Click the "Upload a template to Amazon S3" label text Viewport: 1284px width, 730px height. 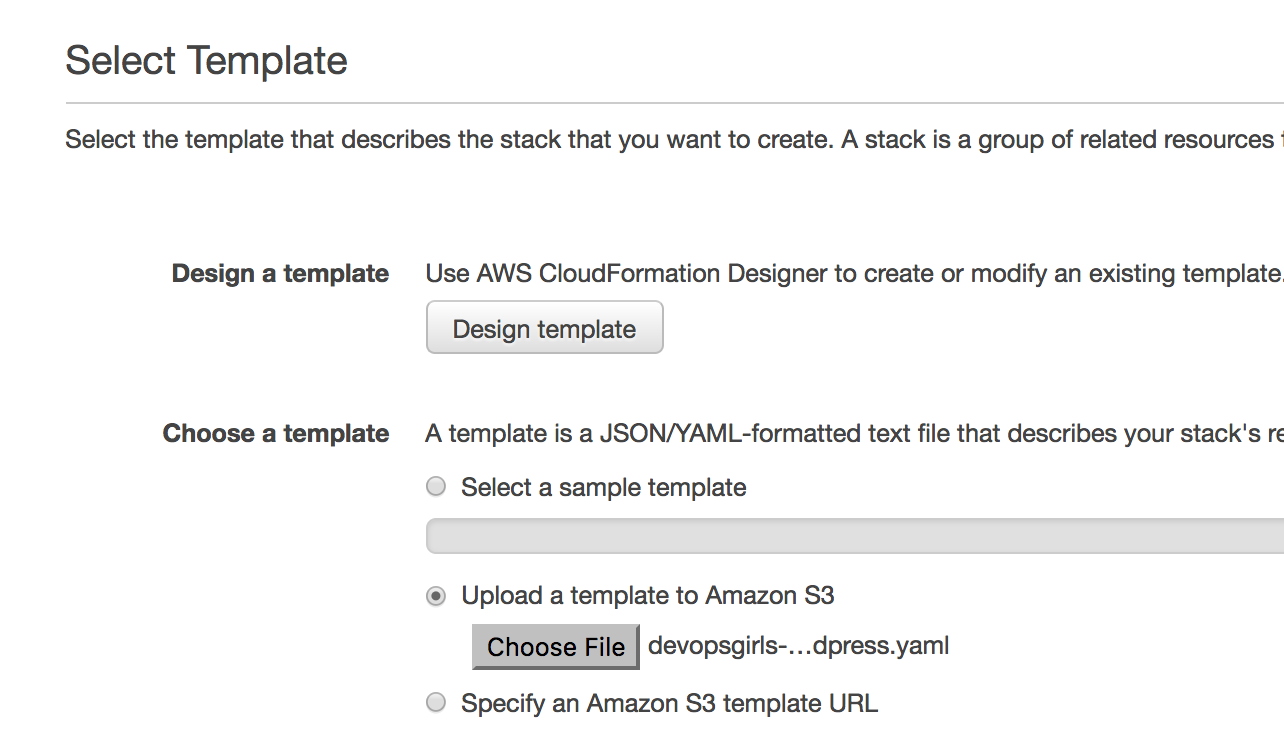pyautogui.click(x=647, y=596)
